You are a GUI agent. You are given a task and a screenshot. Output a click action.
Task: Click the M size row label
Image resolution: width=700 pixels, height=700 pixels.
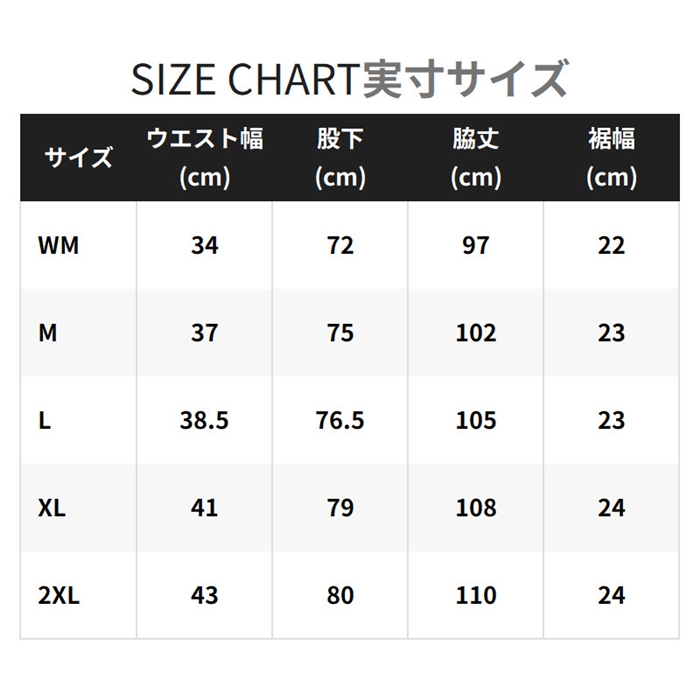click(48, 333)
